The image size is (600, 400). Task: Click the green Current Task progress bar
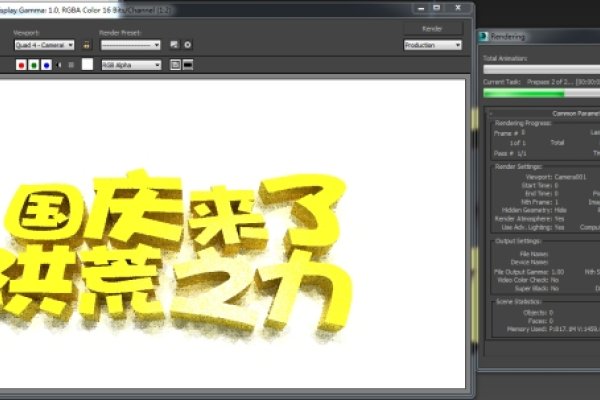[x=541, y=93]
